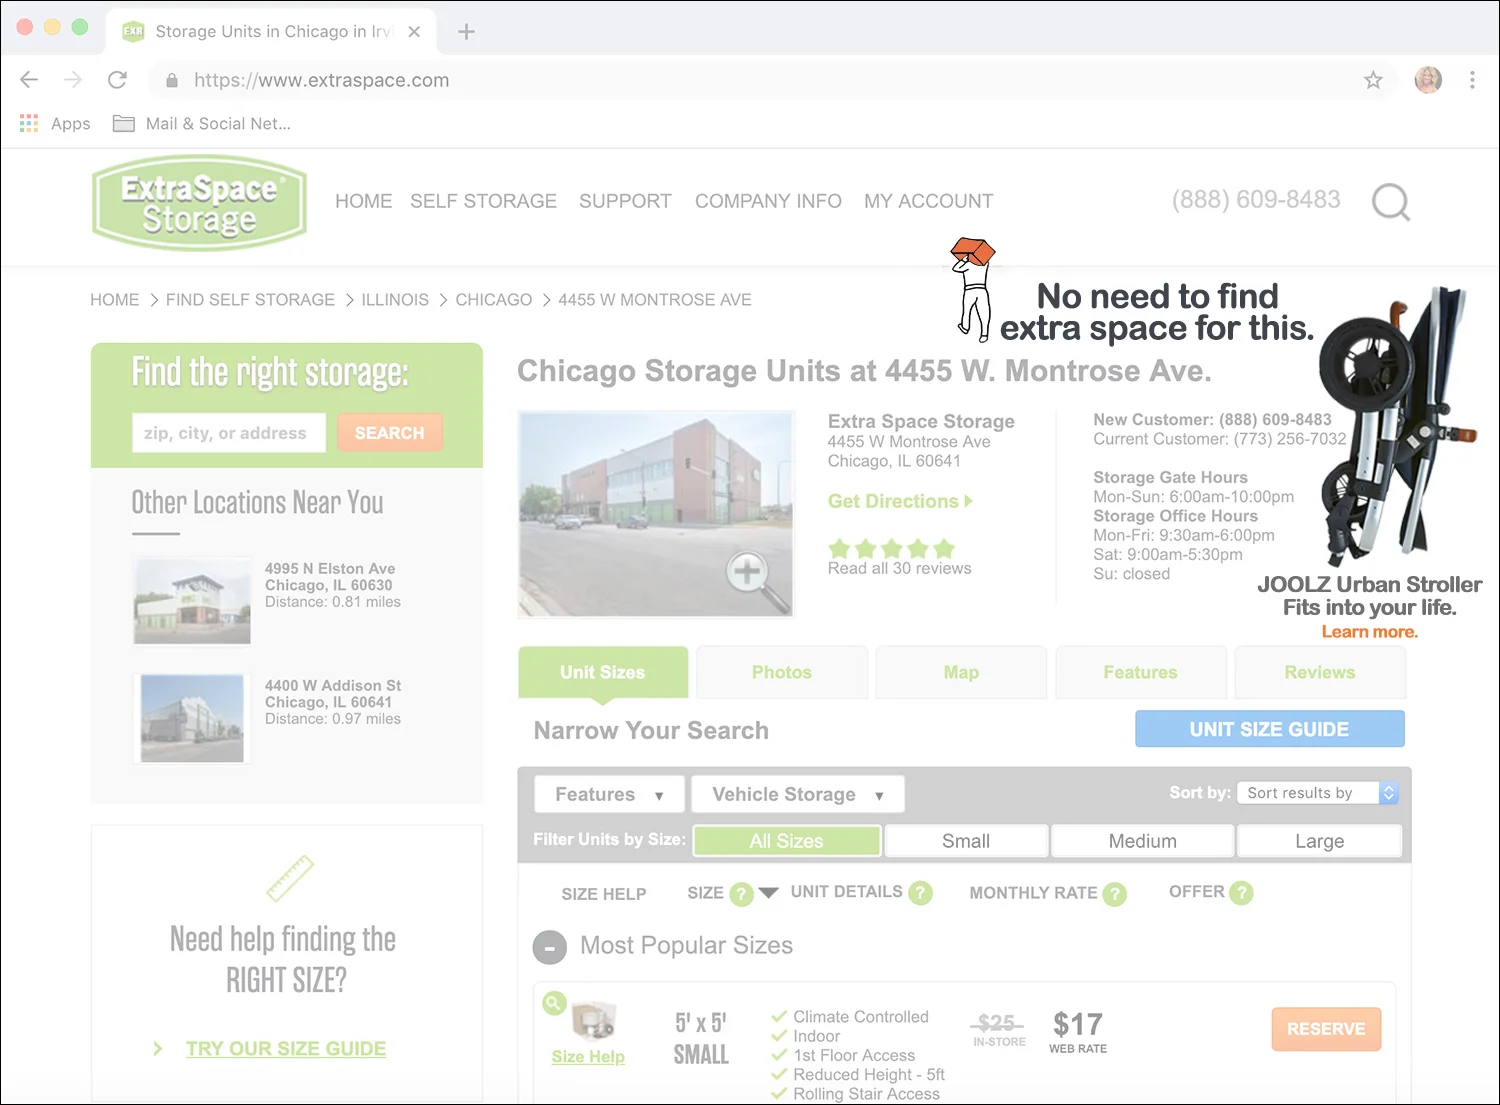Expand the Vehicle Storage dropdown
1500x1105 pixels.
(797, 794)
